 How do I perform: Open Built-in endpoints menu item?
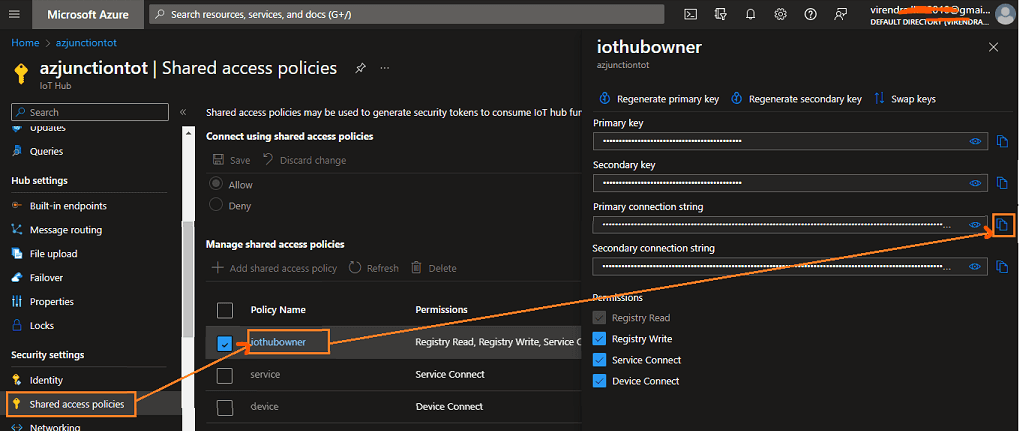click(x=68, y=205)
